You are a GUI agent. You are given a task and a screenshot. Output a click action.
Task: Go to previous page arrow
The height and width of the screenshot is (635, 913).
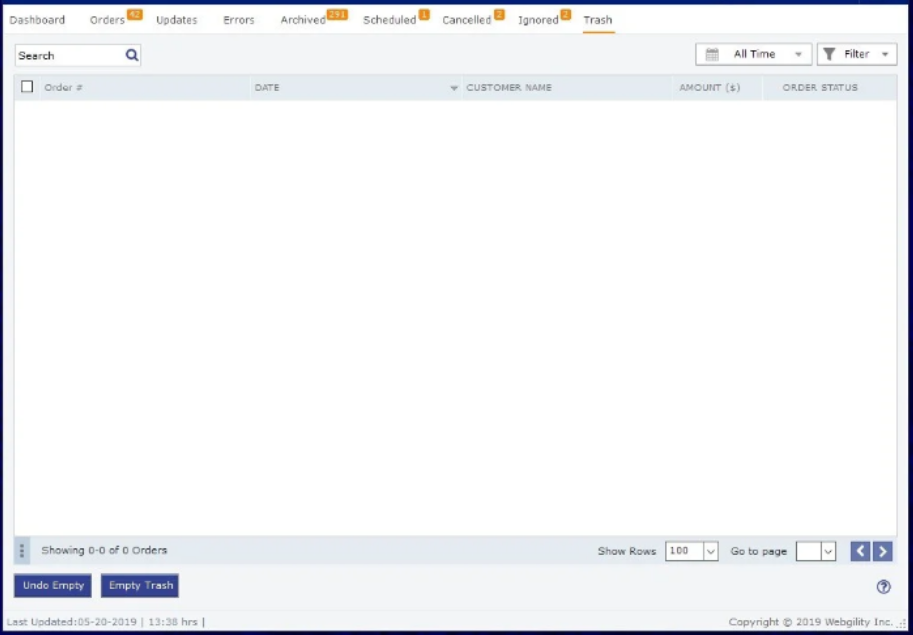860,551
